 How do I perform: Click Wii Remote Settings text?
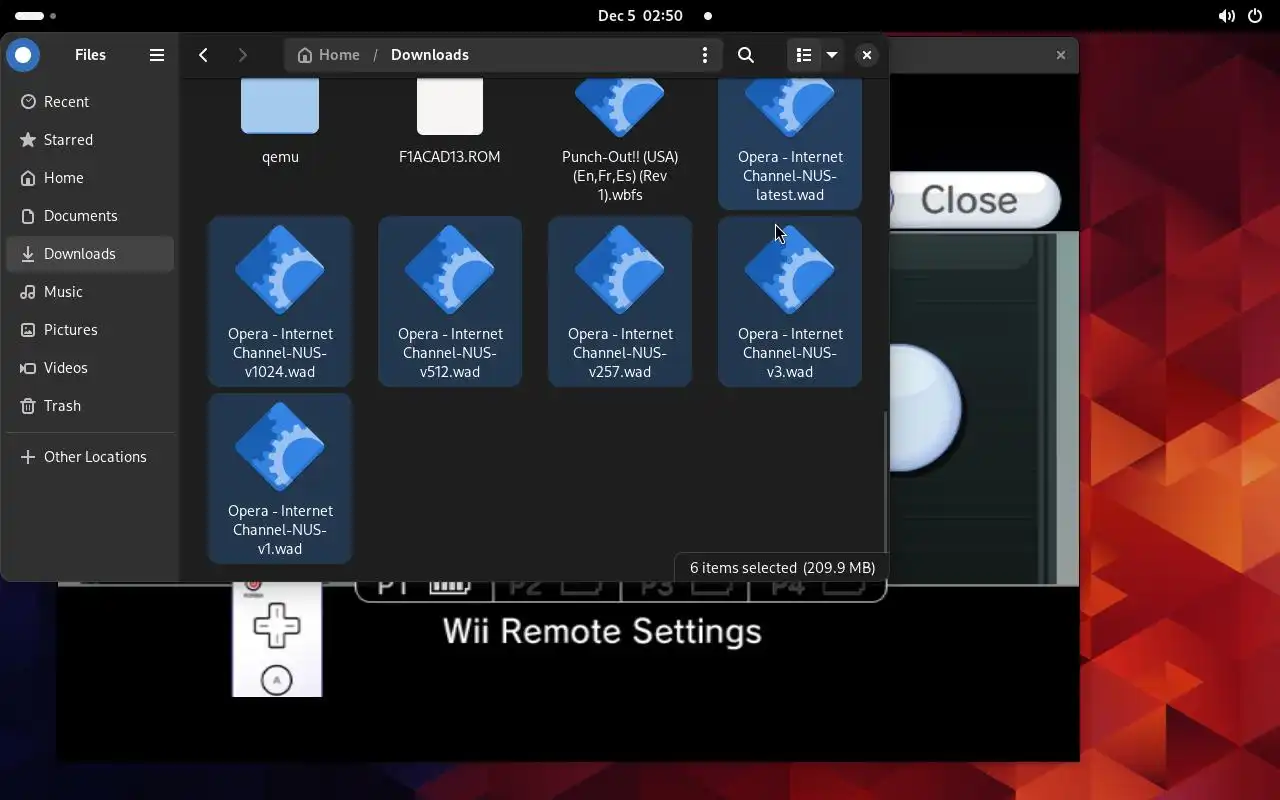pos(602,632)
